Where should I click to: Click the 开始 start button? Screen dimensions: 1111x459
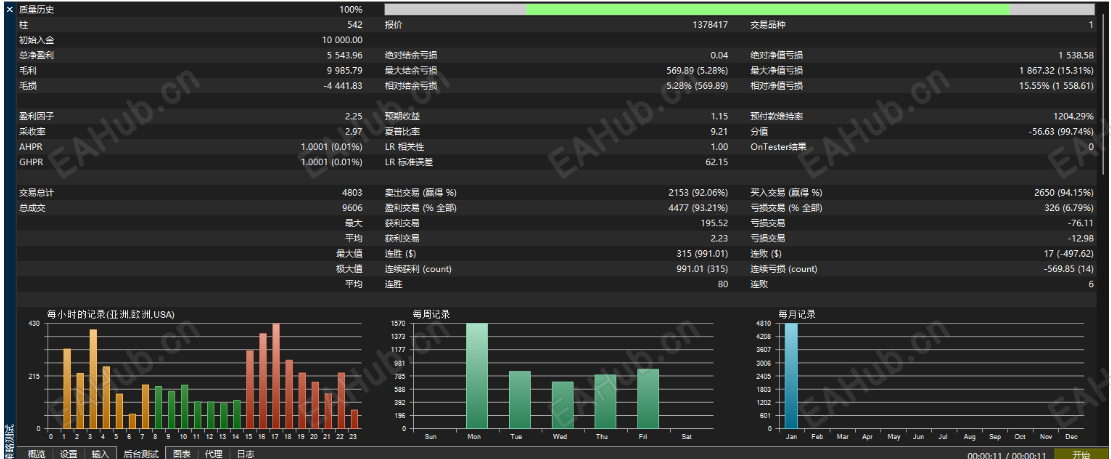point(1081,454)
